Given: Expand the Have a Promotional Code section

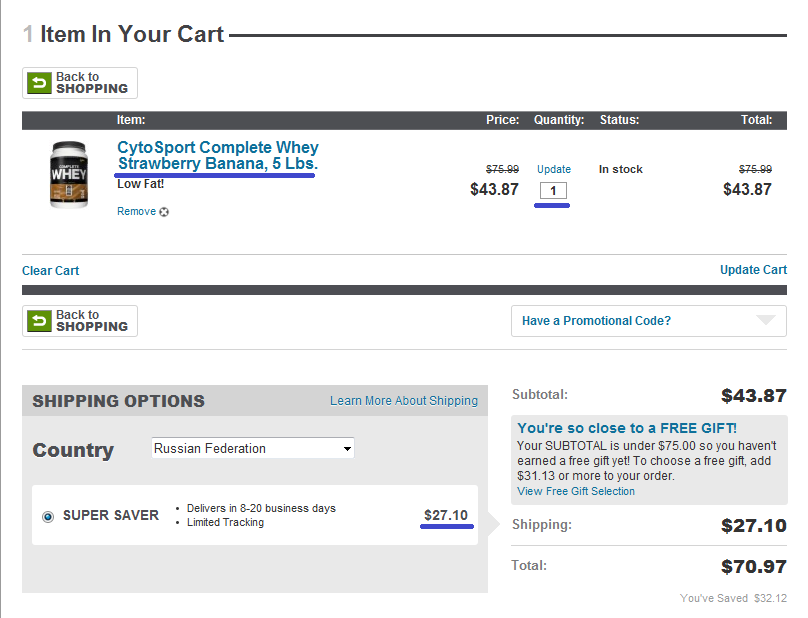Looking at the screenshot, I should click(x=597, y=321).
